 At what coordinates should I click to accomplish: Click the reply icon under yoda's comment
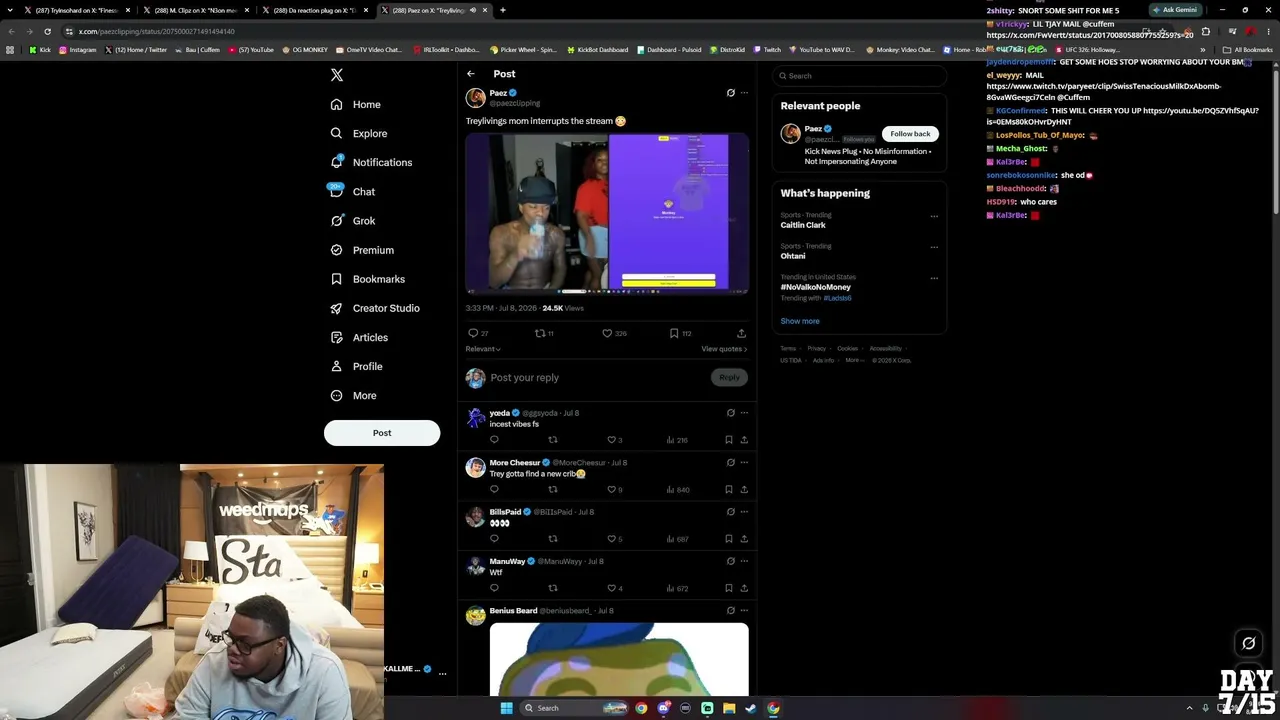(x=494, y=440)
